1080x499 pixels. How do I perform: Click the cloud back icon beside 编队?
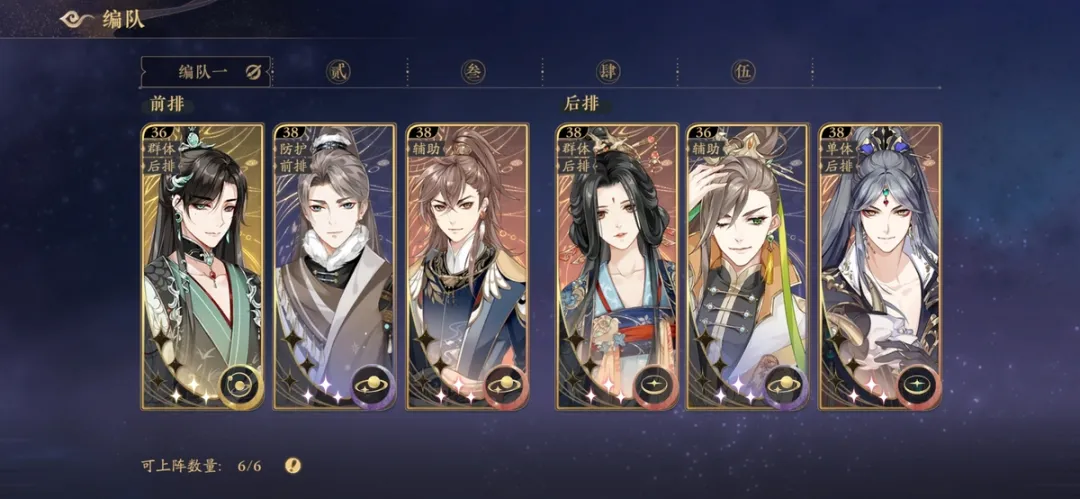(76, 19)
